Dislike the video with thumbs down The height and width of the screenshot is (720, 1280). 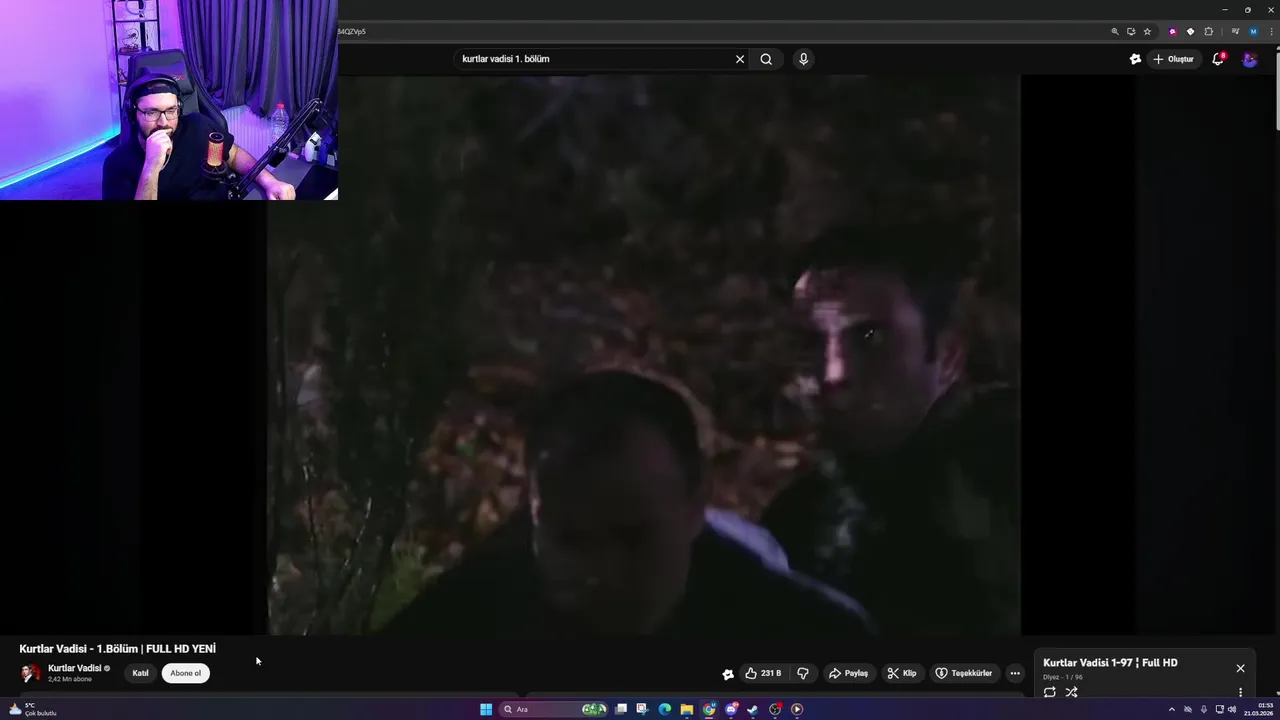pyautogui.click(x=802, y=673)
